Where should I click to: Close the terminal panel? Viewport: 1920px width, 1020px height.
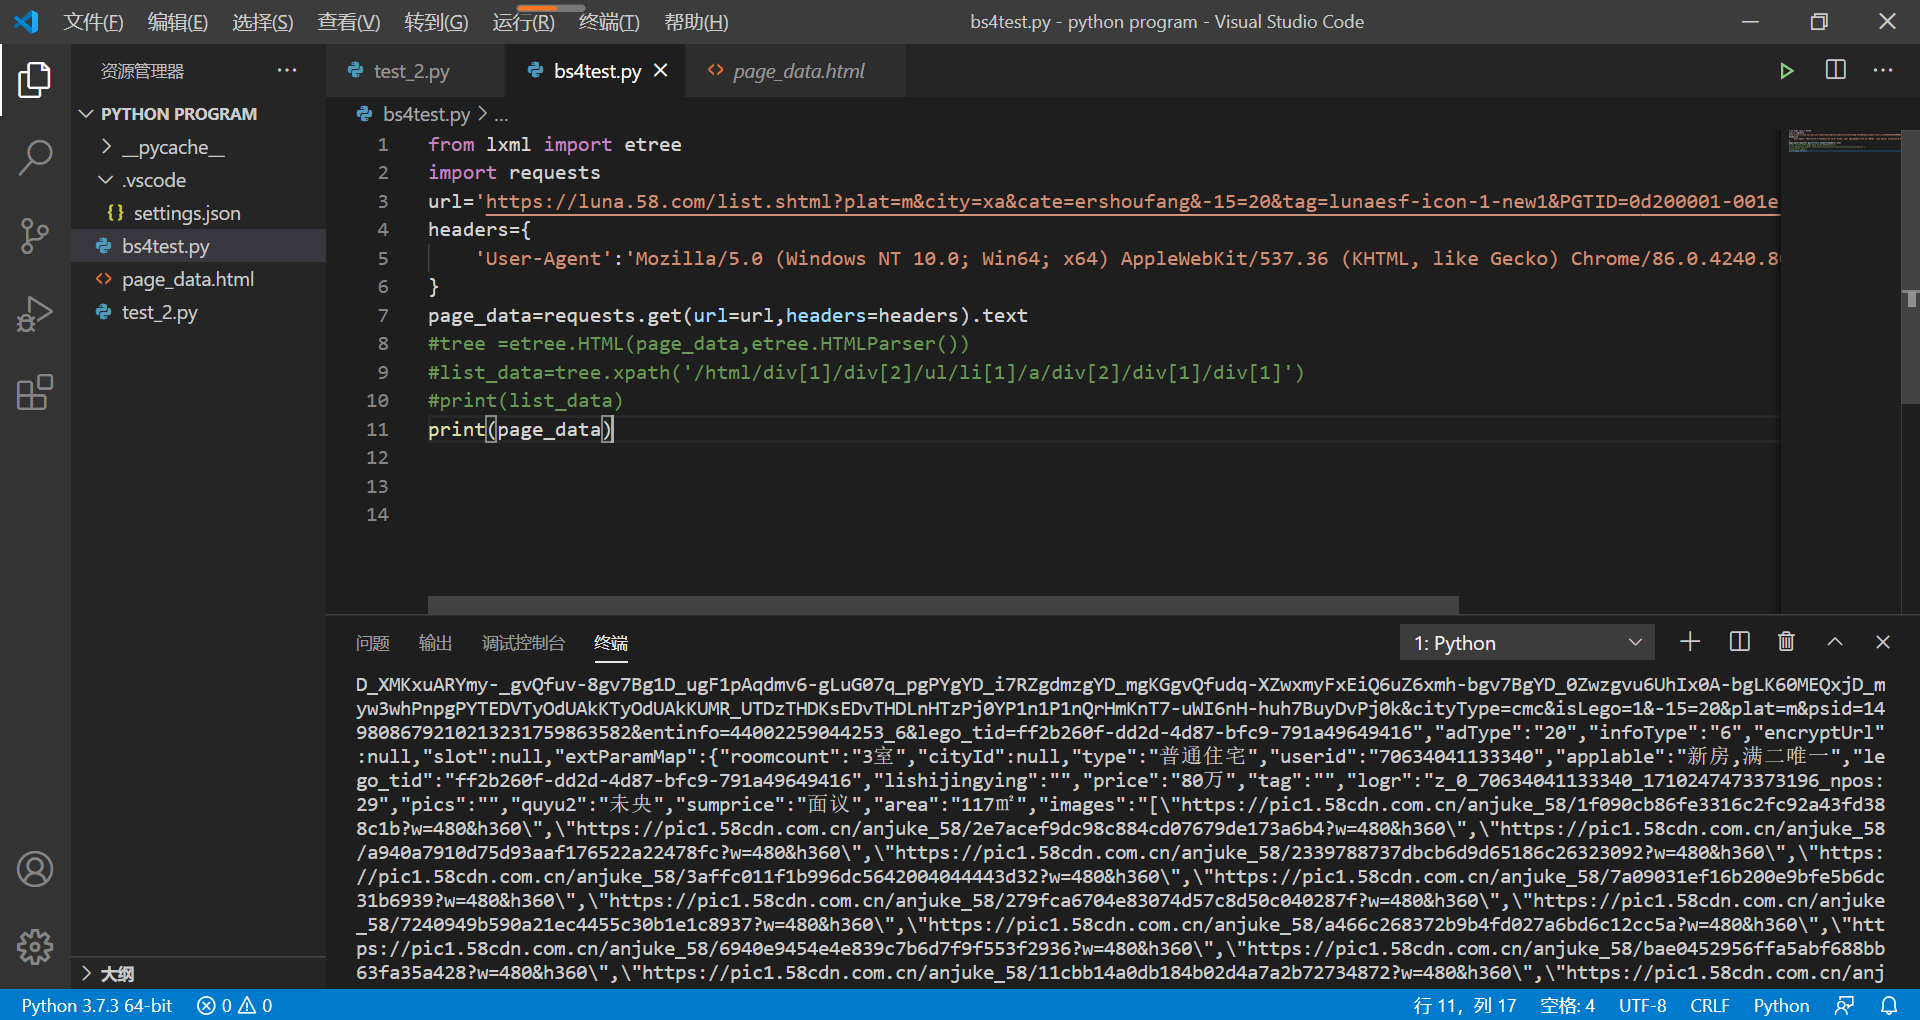click(1883, 642)
